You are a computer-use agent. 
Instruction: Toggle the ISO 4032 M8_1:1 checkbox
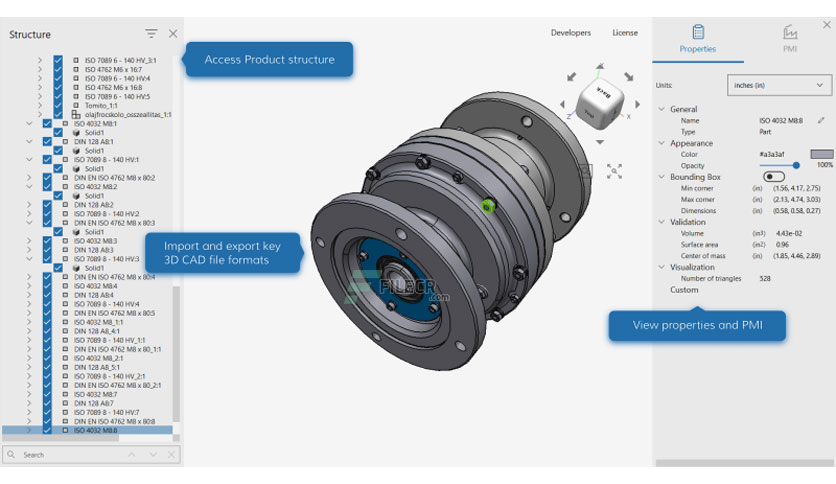(x=47, y=322)
